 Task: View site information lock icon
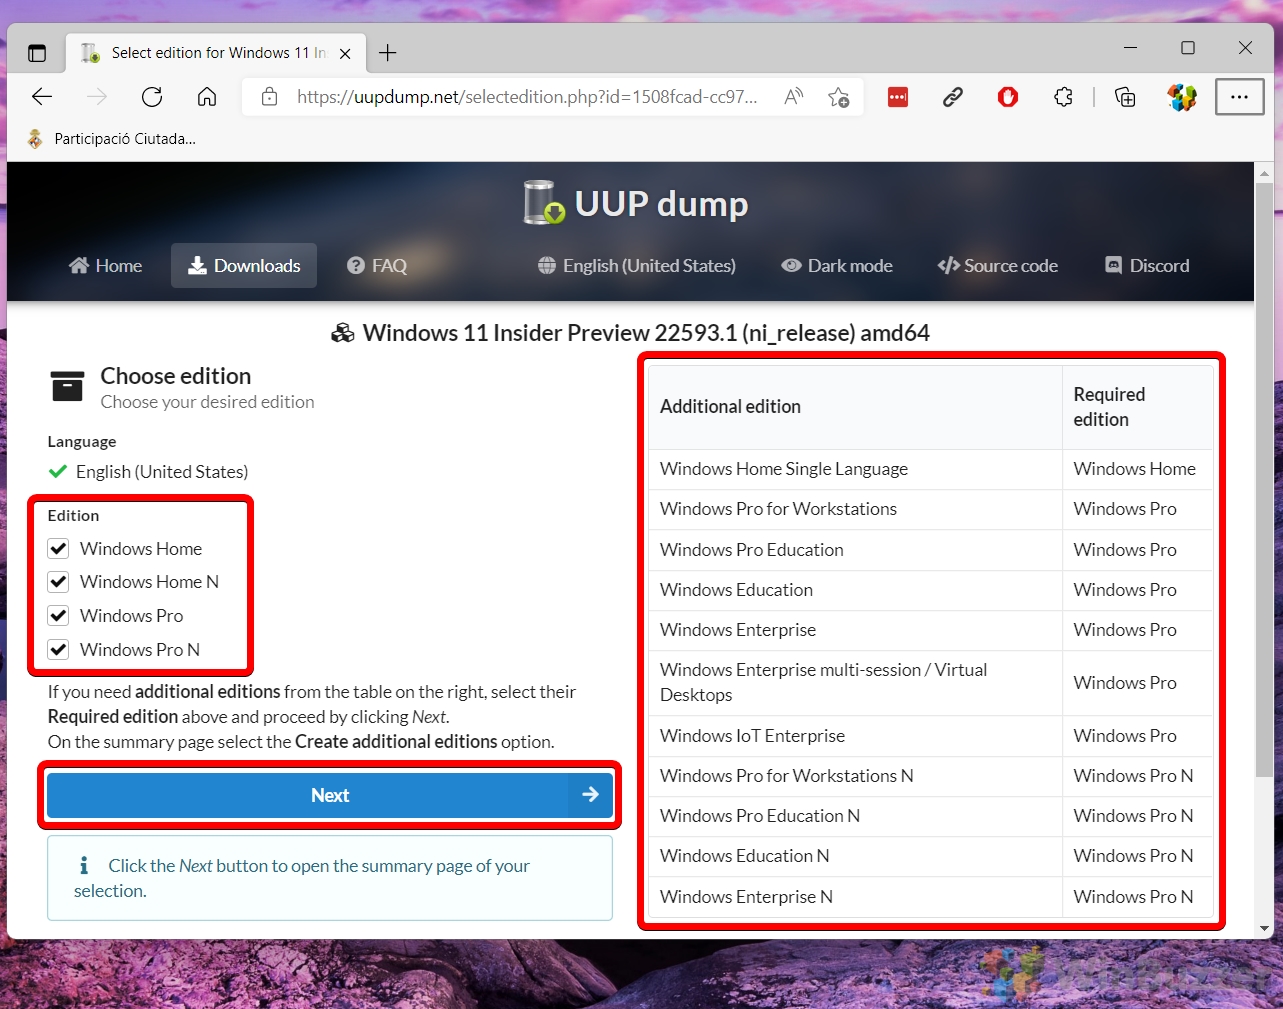tap(269, 97)
